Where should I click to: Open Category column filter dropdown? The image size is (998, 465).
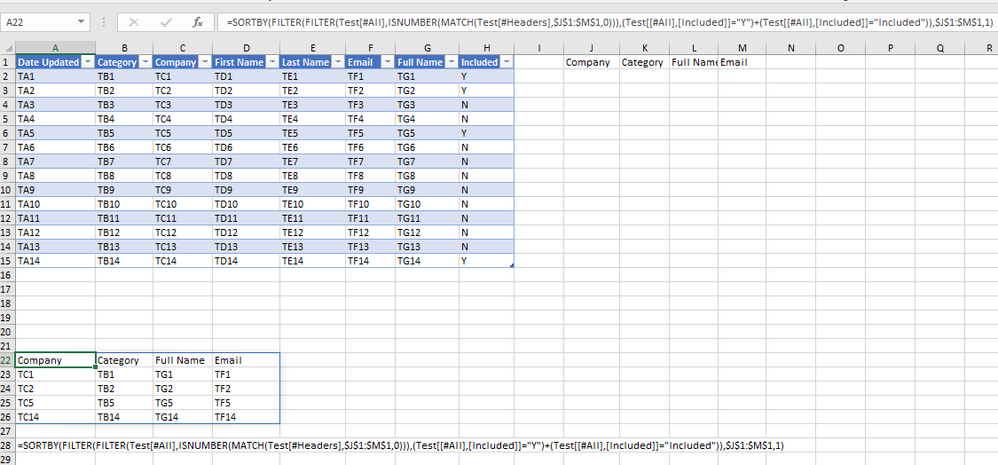145,62
